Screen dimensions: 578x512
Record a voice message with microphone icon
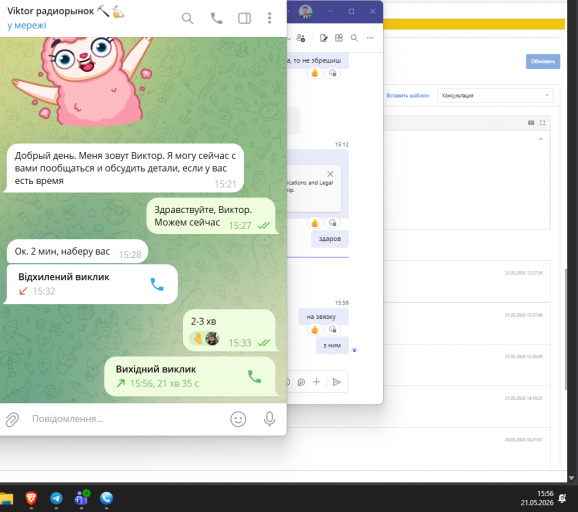[x=269, y=419]
